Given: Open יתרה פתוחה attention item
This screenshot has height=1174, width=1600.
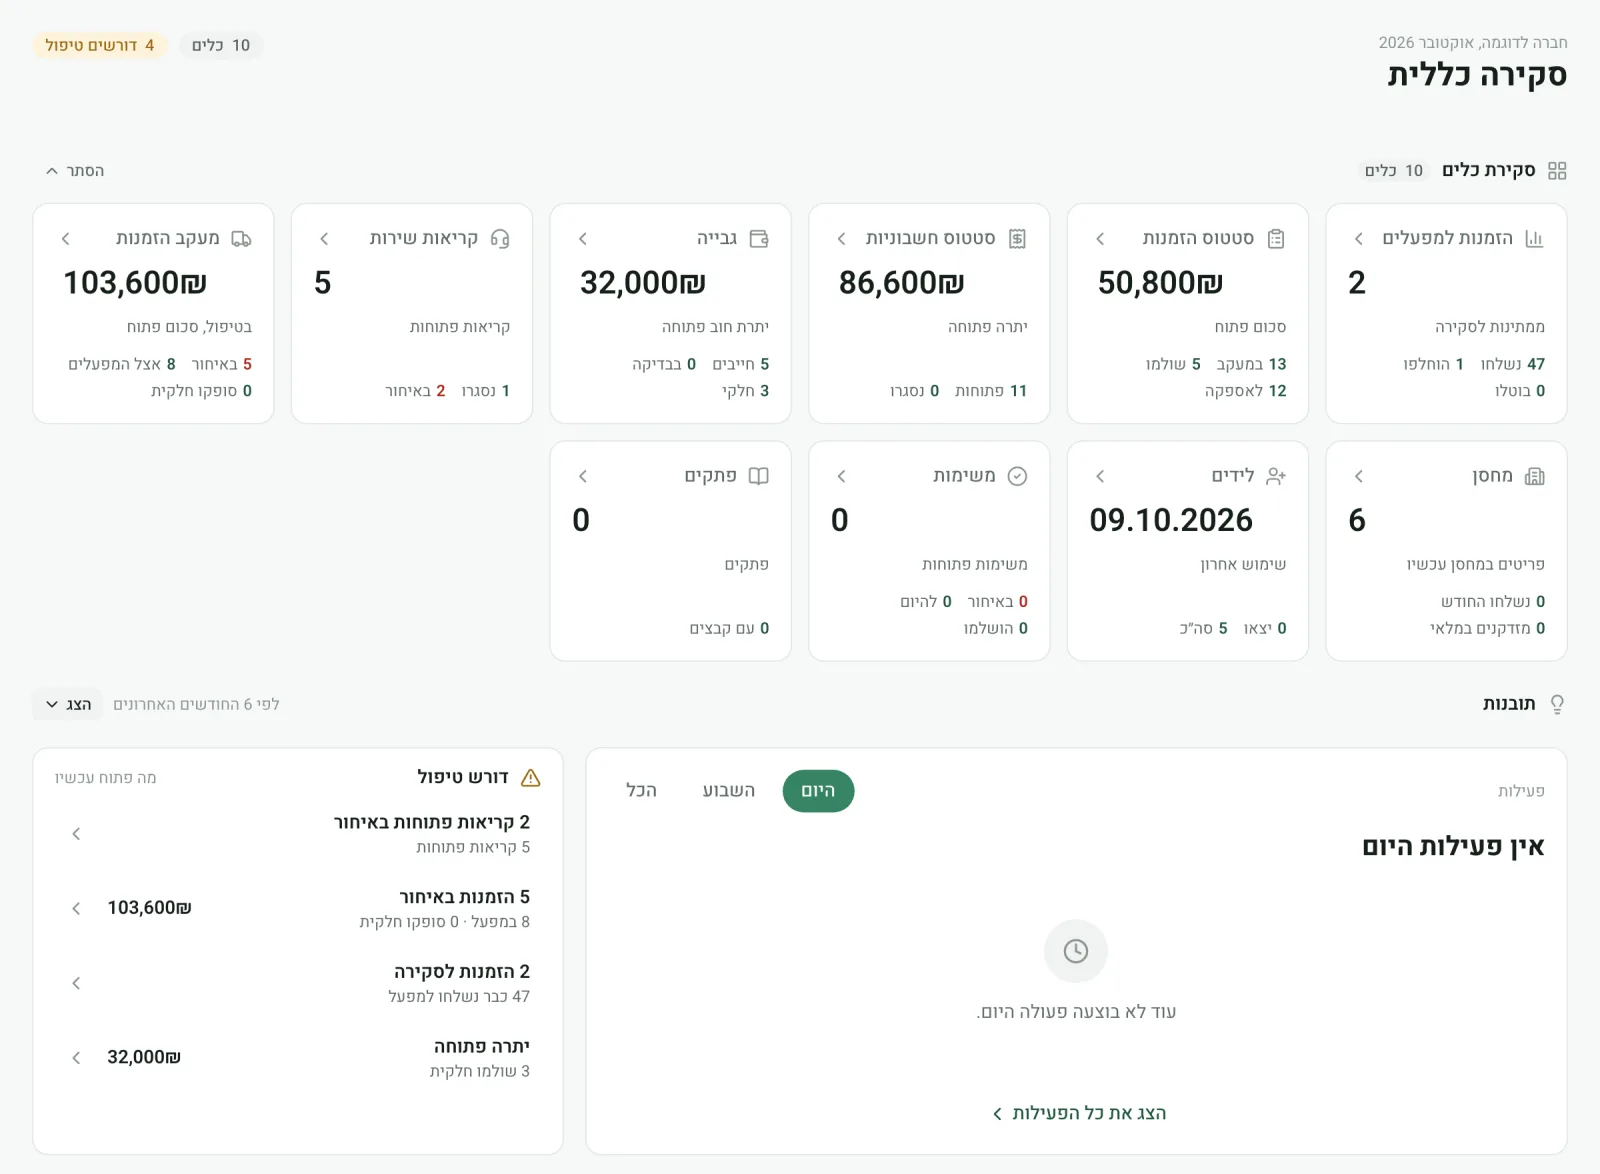Looking at the screenshot, I should [297, 1058].
